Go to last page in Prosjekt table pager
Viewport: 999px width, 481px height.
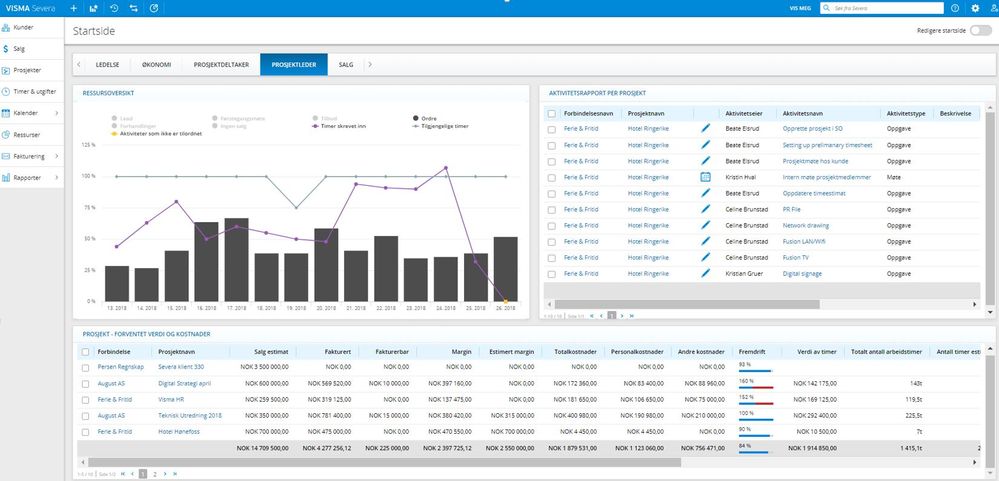[x=175, y=474]
